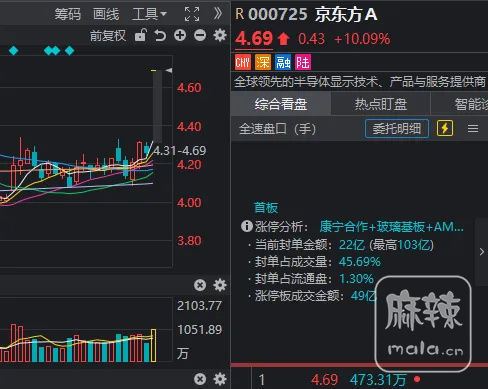Screen dimensions: 488x389
Task: Click the current price 4.69 in header
Action: pyautogui.click(x=254, y=38)
